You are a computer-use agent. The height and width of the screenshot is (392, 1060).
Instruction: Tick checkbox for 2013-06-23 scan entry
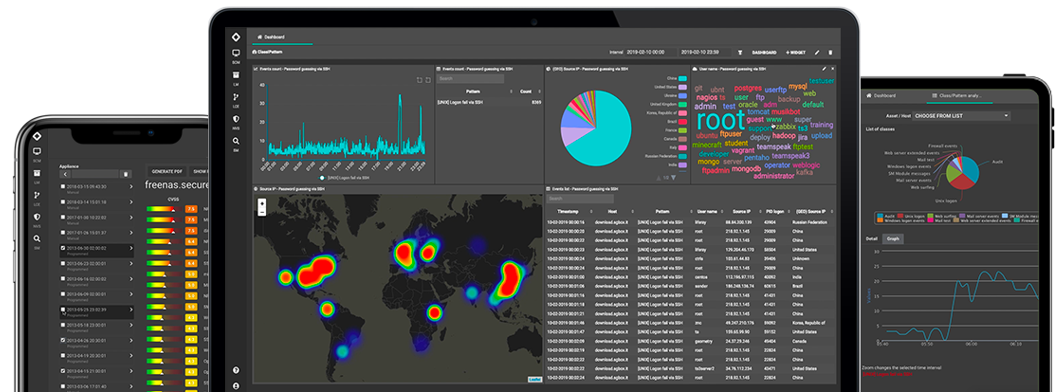click(x=64, y=264)
